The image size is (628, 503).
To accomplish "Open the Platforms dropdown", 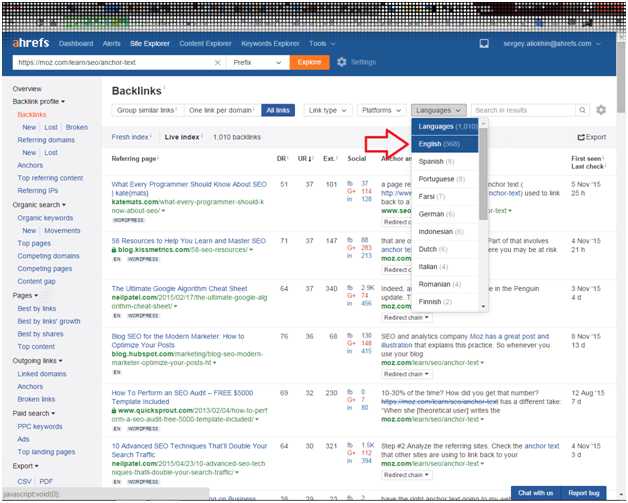I will click(x=380, y=110).
